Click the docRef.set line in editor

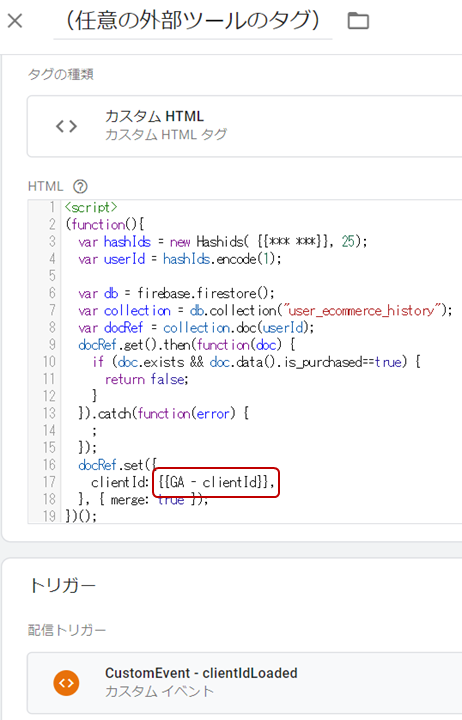tap(118, 465)
